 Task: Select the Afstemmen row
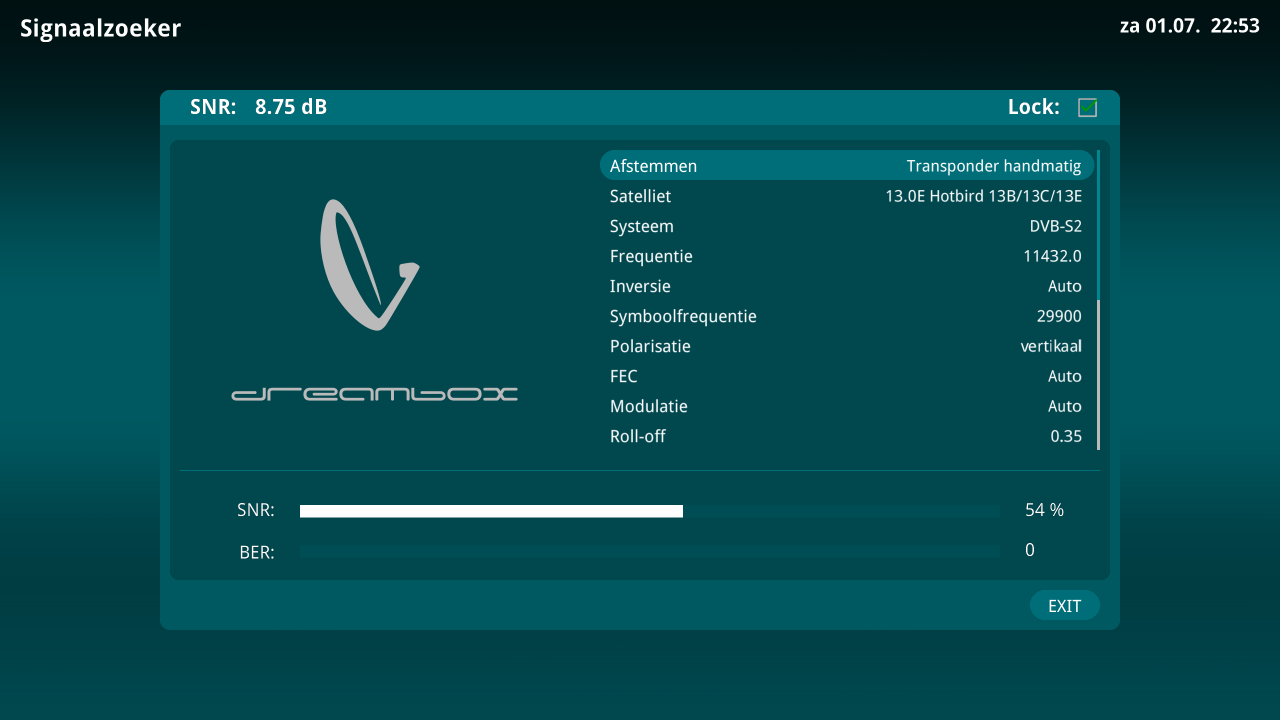point(846,166)
